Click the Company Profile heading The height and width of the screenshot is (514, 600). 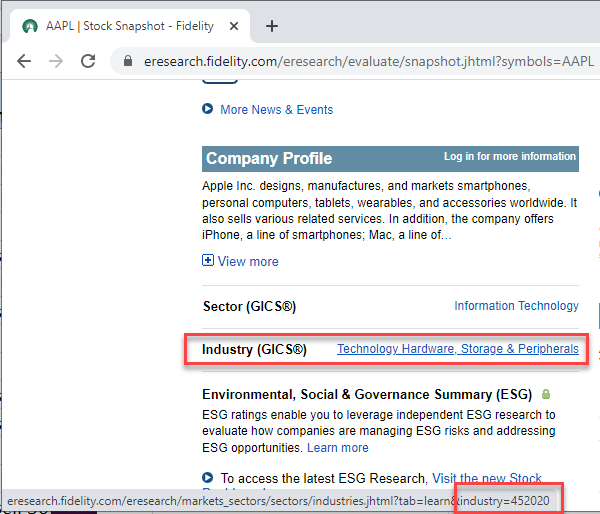(x=269, y=158)
